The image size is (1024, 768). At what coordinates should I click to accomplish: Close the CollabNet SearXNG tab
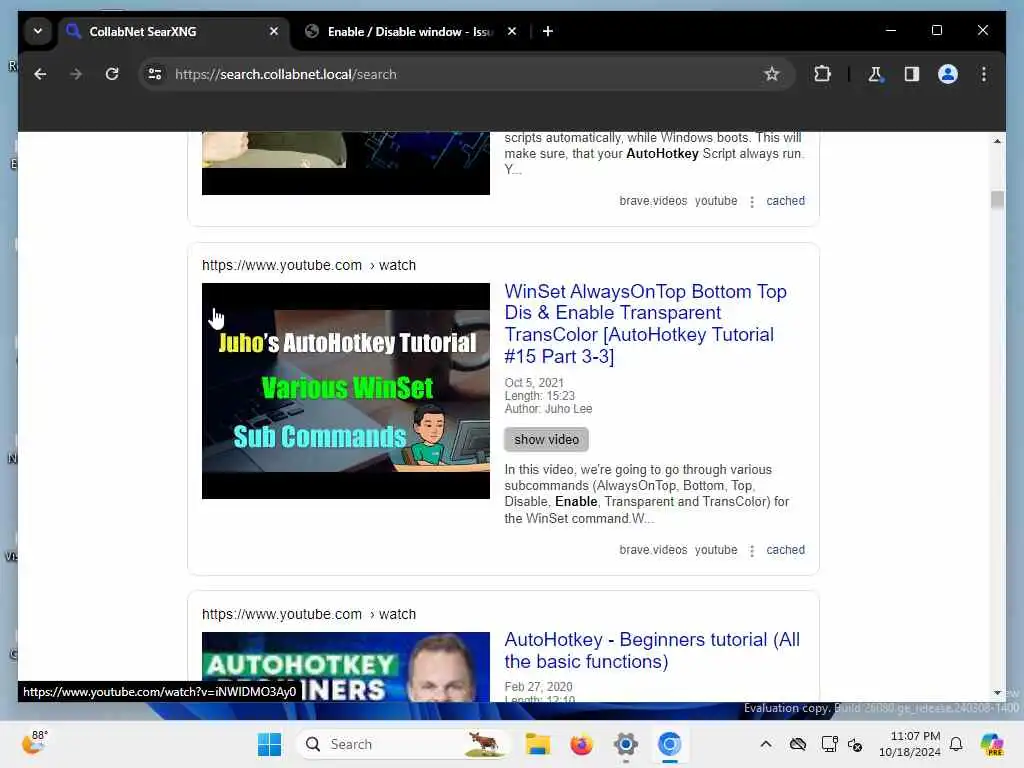(x=274, y=31)
